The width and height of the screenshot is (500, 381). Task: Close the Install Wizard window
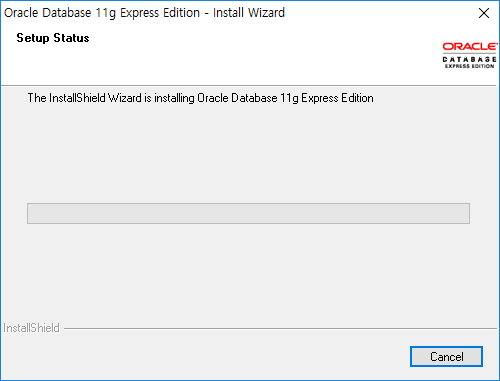coord(484,13)
